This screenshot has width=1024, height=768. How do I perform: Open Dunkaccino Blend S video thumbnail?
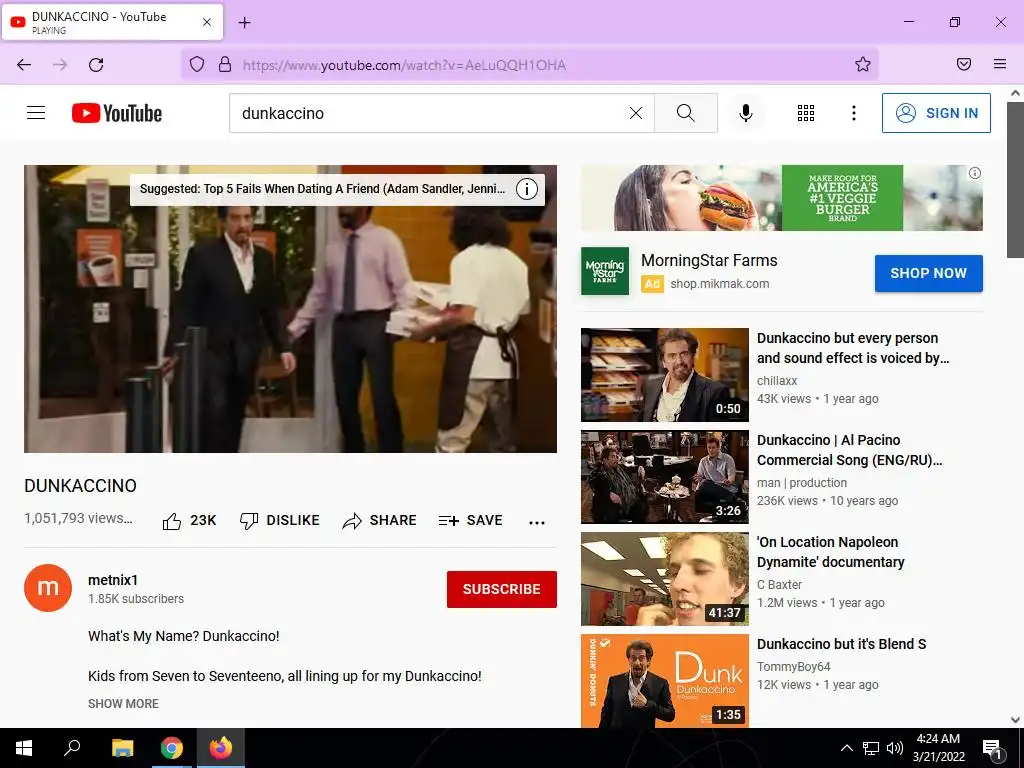click(665, 680)
